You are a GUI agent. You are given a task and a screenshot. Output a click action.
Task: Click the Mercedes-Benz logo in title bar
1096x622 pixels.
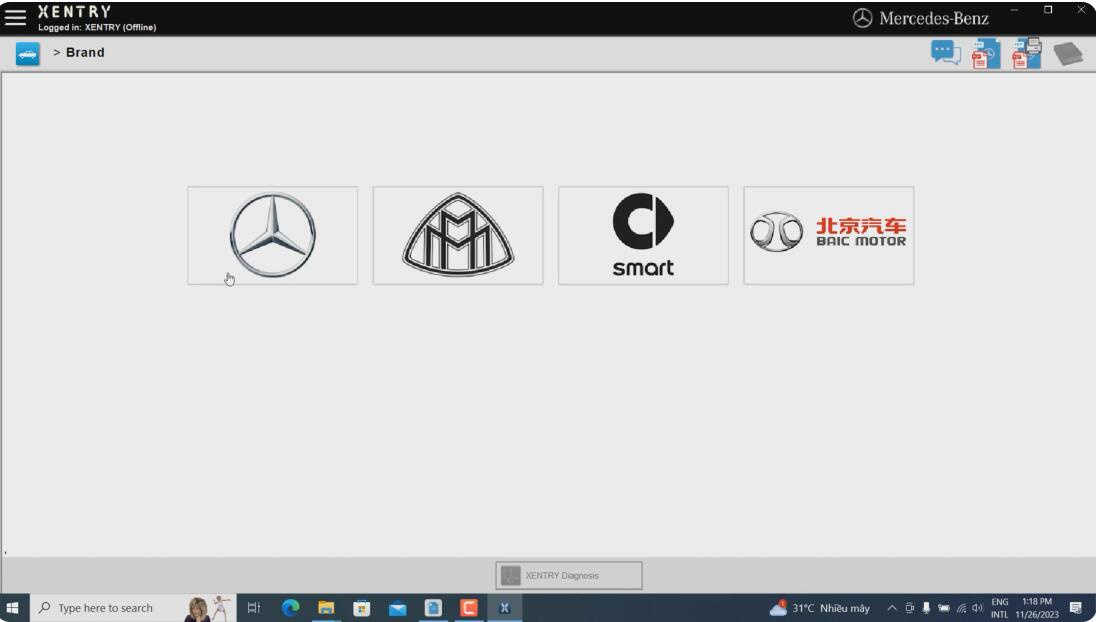point(921,18)
